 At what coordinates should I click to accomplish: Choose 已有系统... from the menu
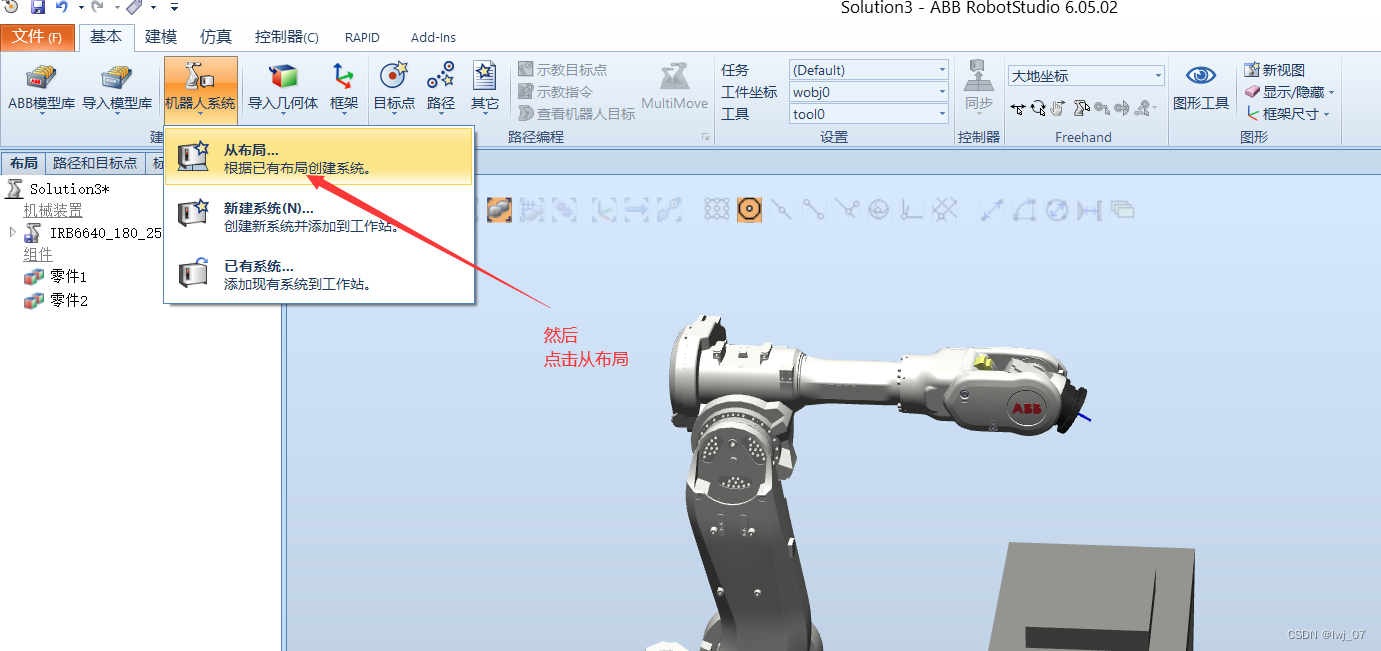coord(318,274)
